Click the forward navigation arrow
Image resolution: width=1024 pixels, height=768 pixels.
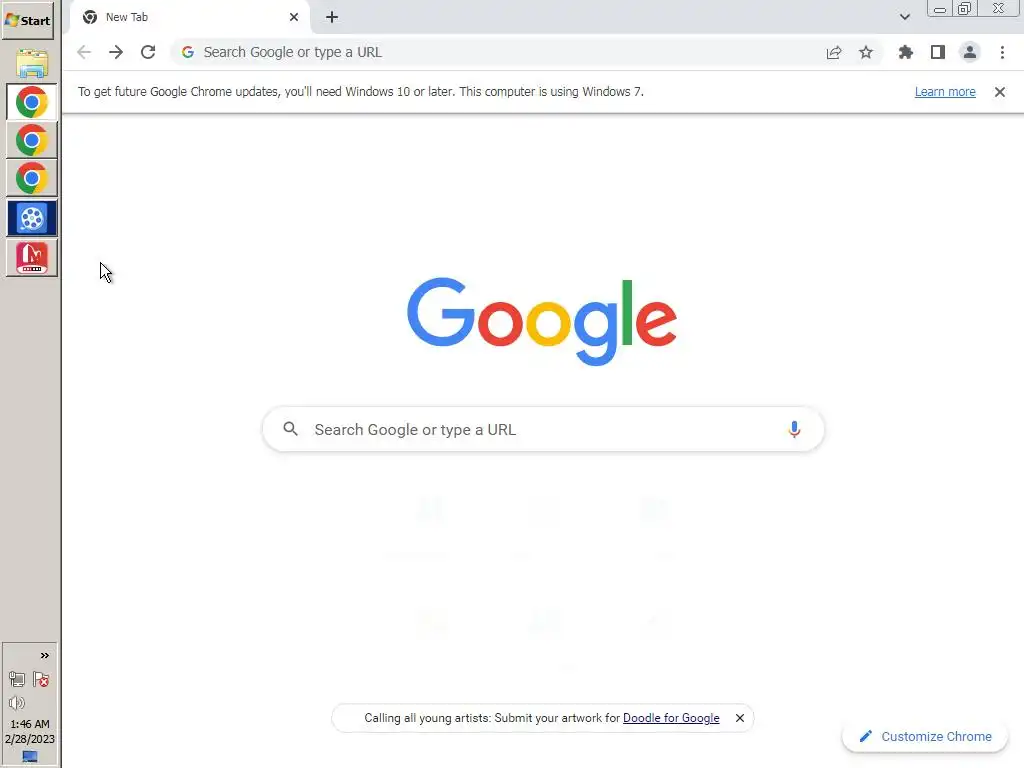pyautogui.click(x=116, y=52)
